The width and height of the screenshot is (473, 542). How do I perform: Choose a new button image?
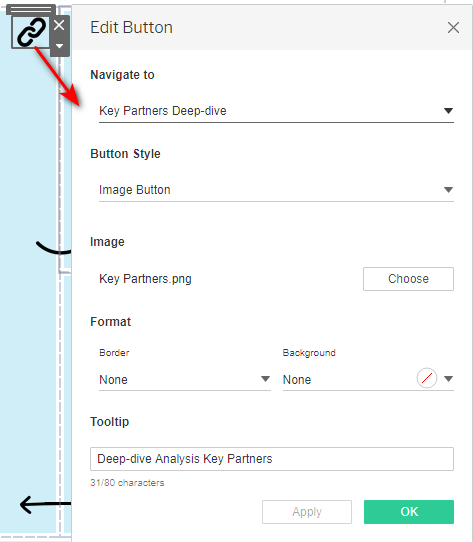[408, 279]
